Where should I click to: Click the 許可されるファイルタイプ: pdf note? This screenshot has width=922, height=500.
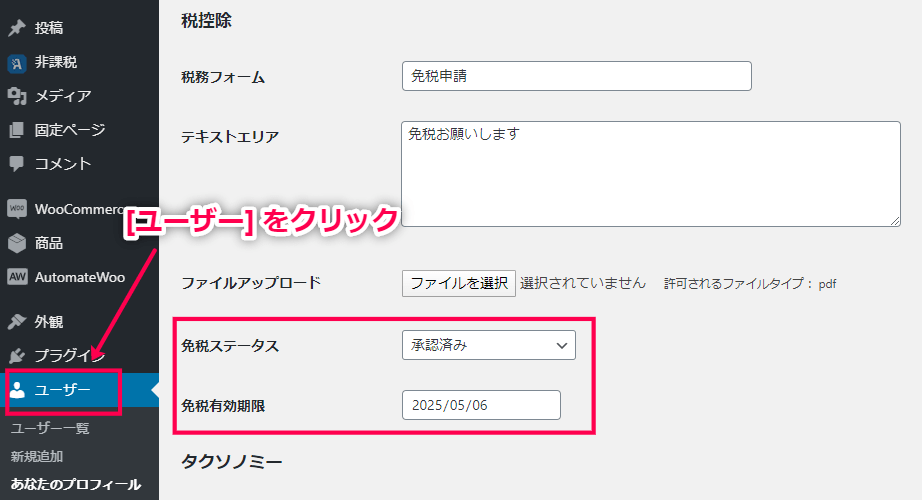point(750,284)
